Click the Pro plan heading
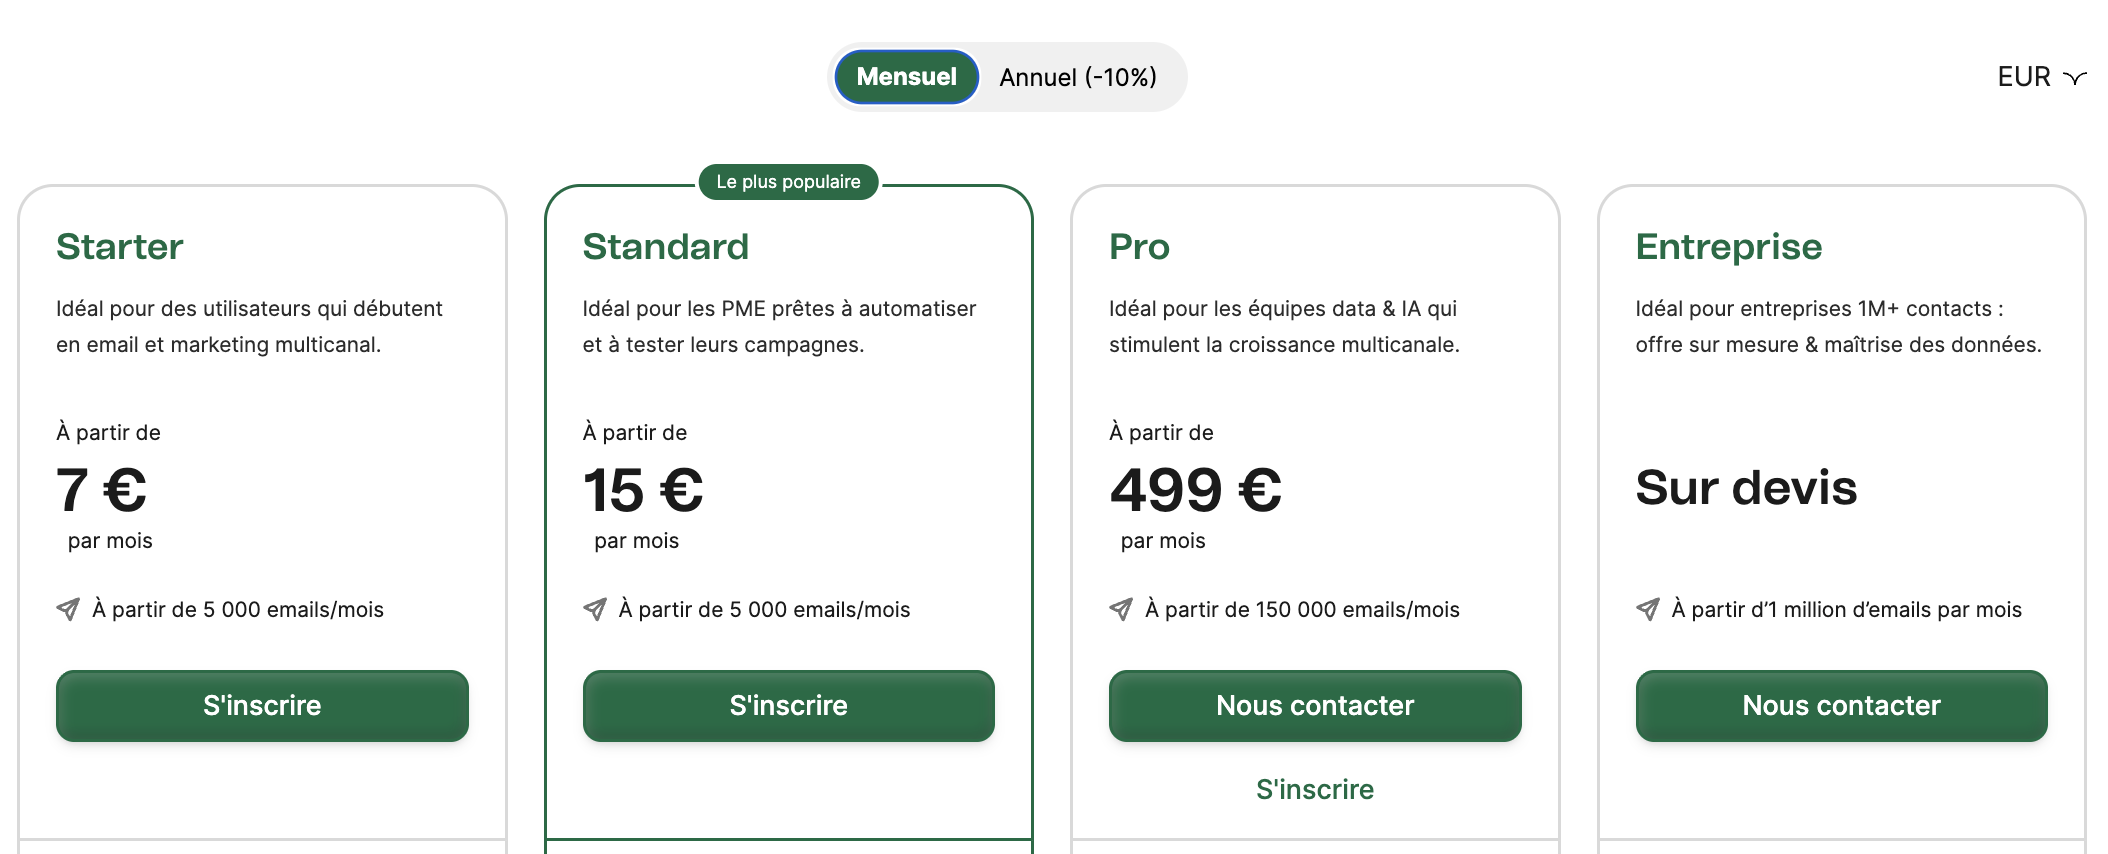Image resolution: width=2108 pixels, height=854 pixels. click(x=1139, y=247)
